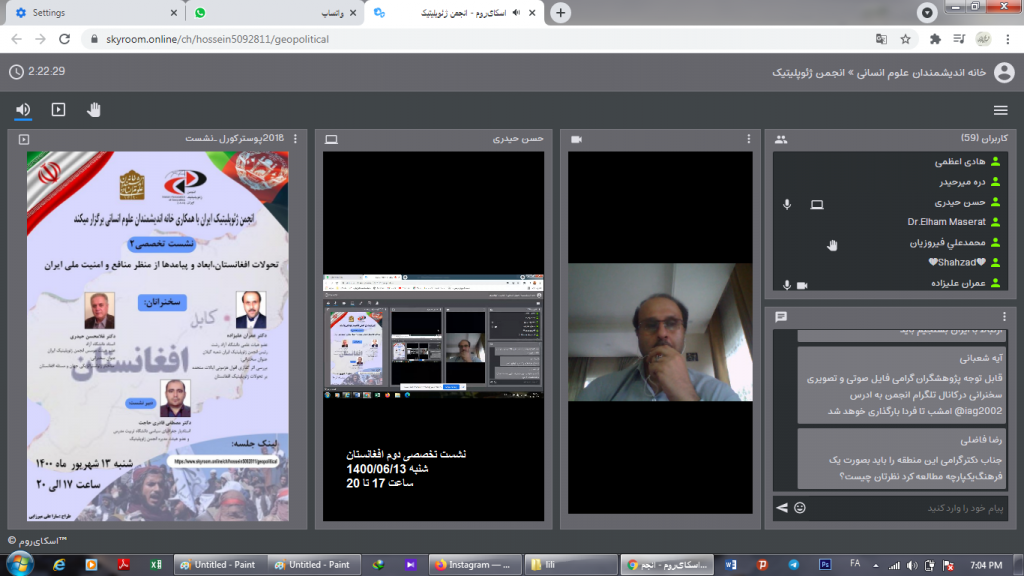
Task: Expand options menu of the webcam panel
Action: pyautogui.click(x=748, y=139)
